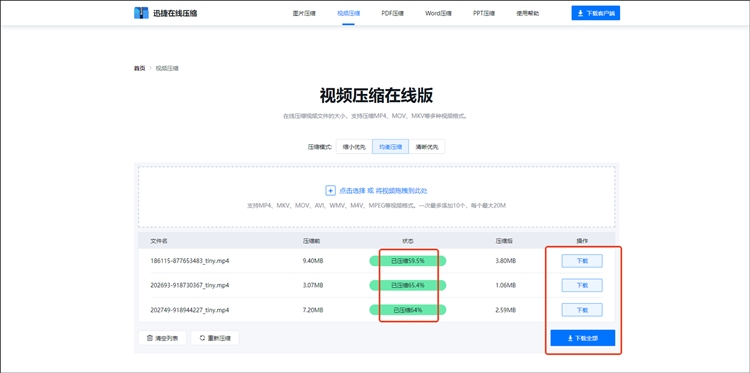Viewport: 750px width, 373px height.
Task: Click the 已压缩65.4% progress bar
Action: coord(408,285)
